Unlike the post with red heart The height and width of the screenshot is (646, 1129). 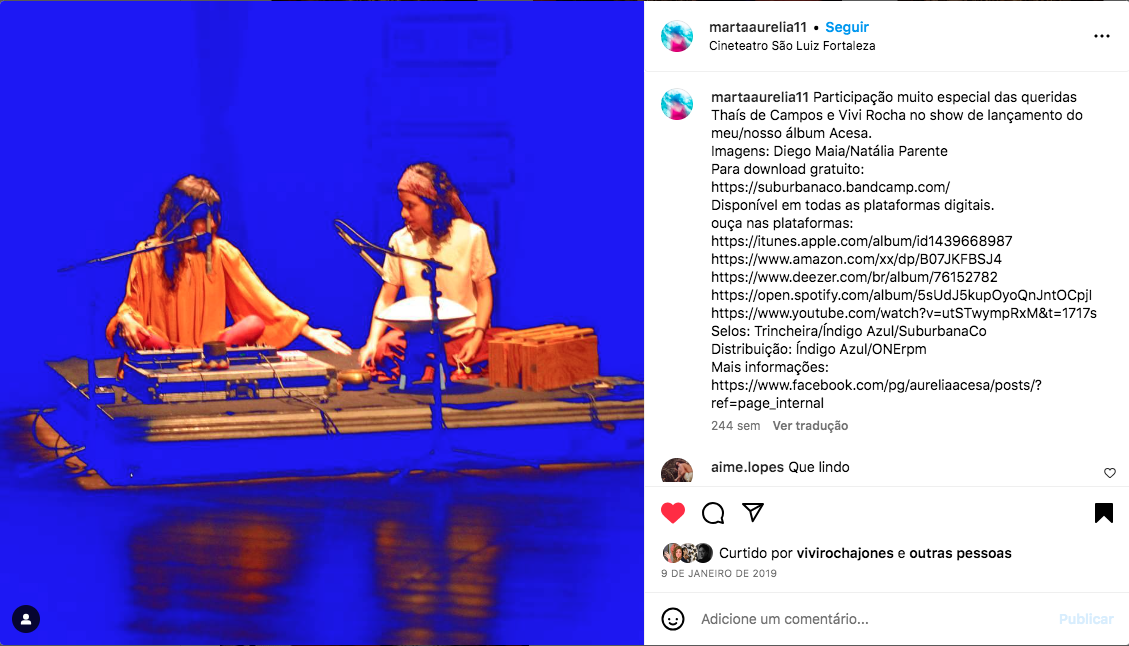(x=673, y=513)
